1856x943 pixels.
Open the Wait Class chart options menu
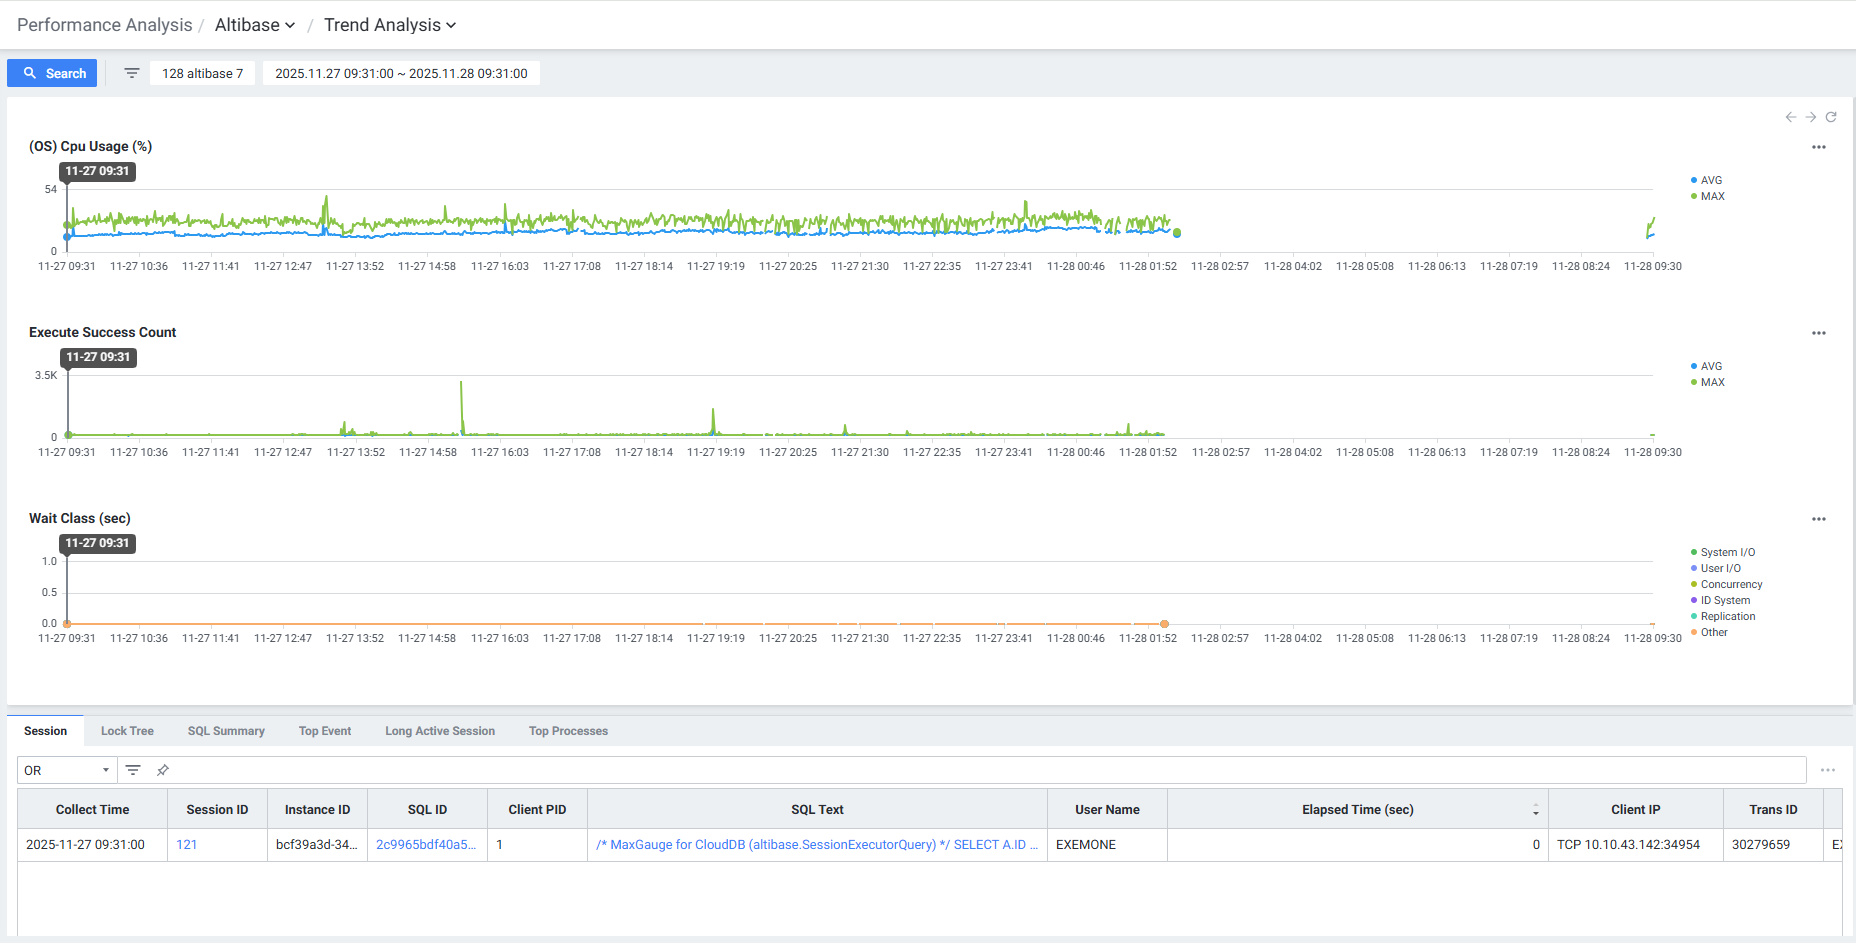click(x=1818, y=519)
